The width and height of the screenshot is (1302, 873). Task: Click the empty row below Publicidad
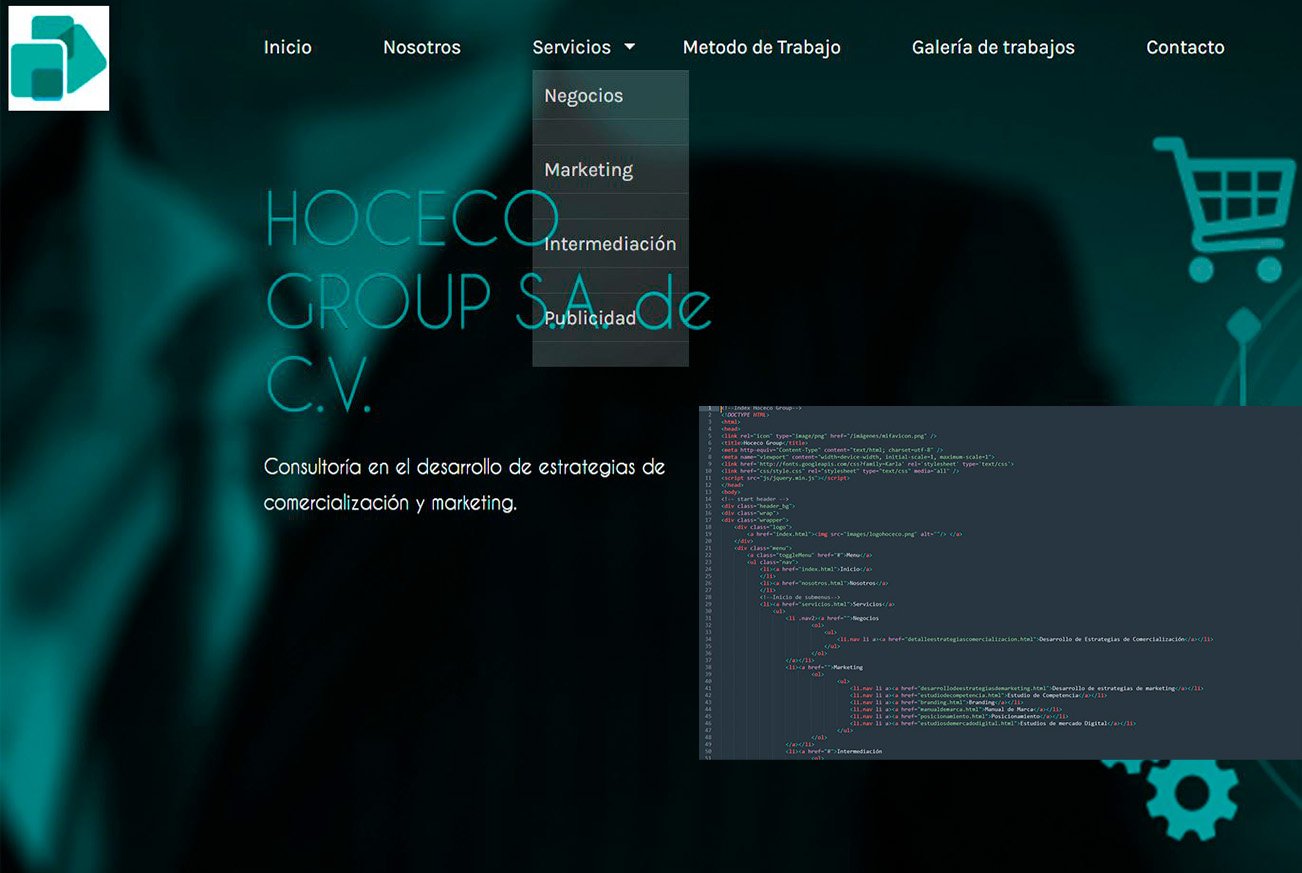(610, 354)
